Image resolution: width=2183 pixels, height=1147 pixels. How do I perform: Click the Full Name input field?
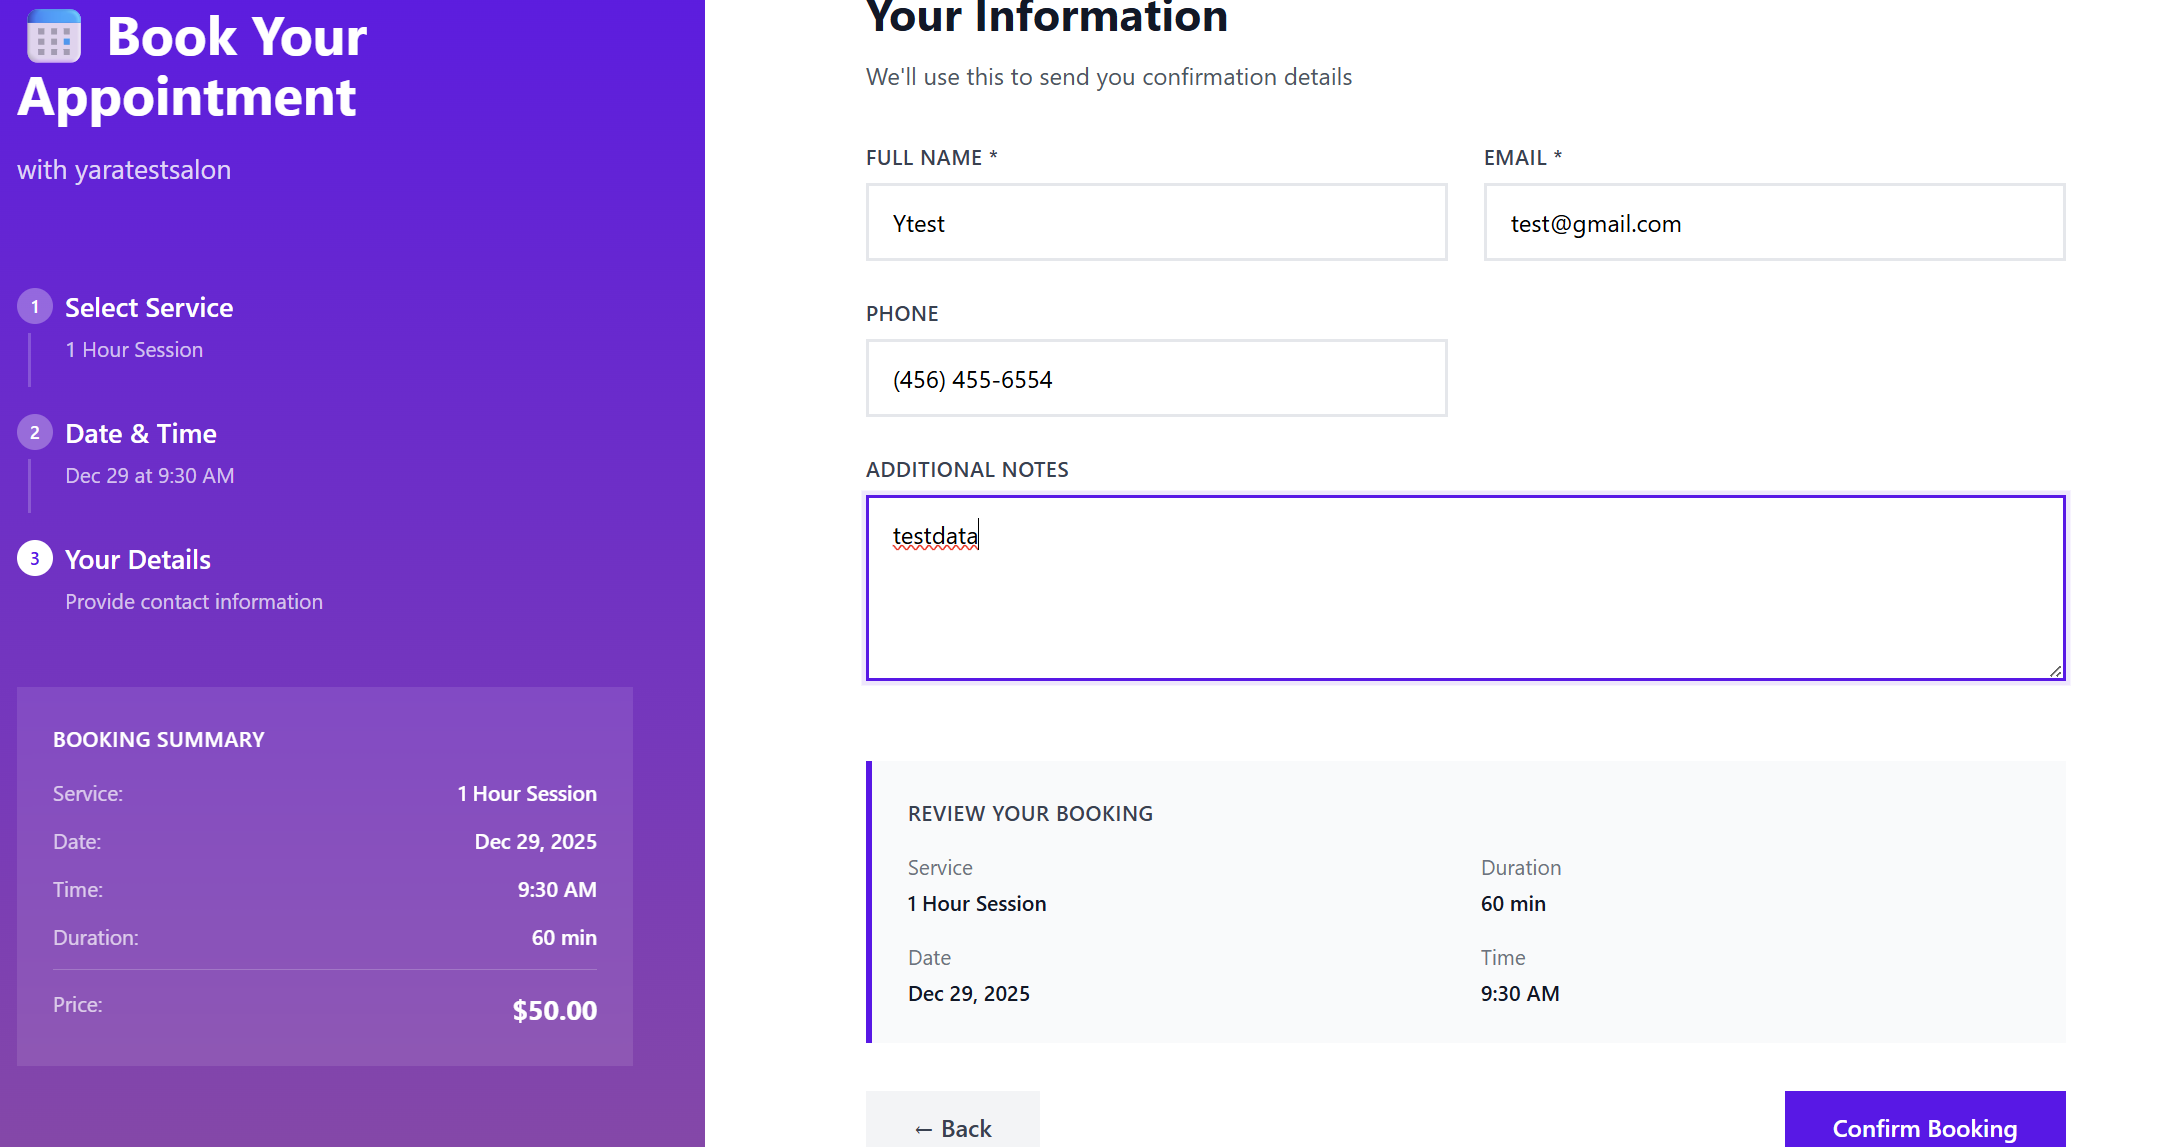click(1156, 223)
